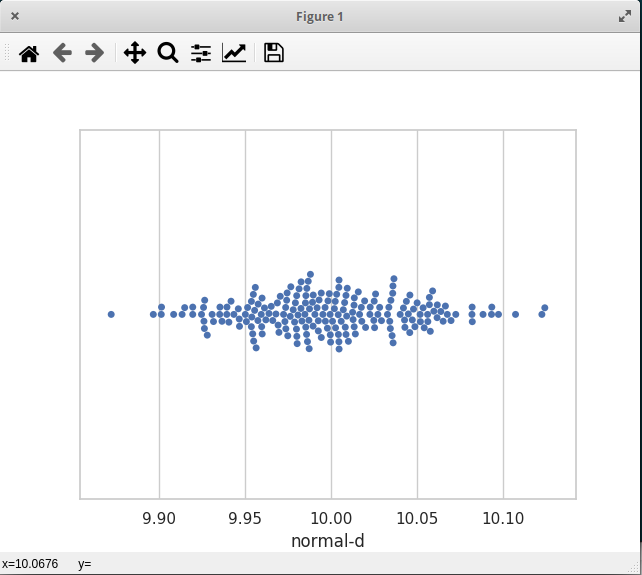
Task: Select the leftmost outlier dot in the swarm
Action: [111, 314]
